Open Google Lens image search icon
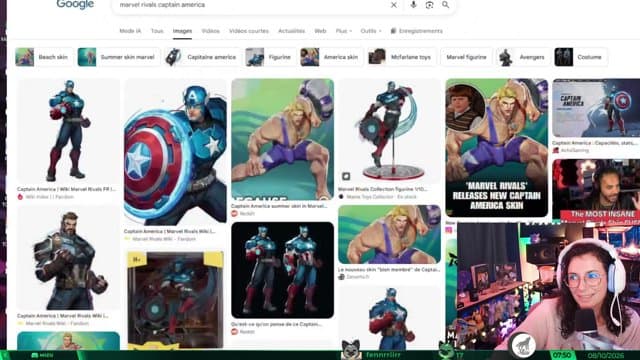640x360 pixels. tap(429, 5)
